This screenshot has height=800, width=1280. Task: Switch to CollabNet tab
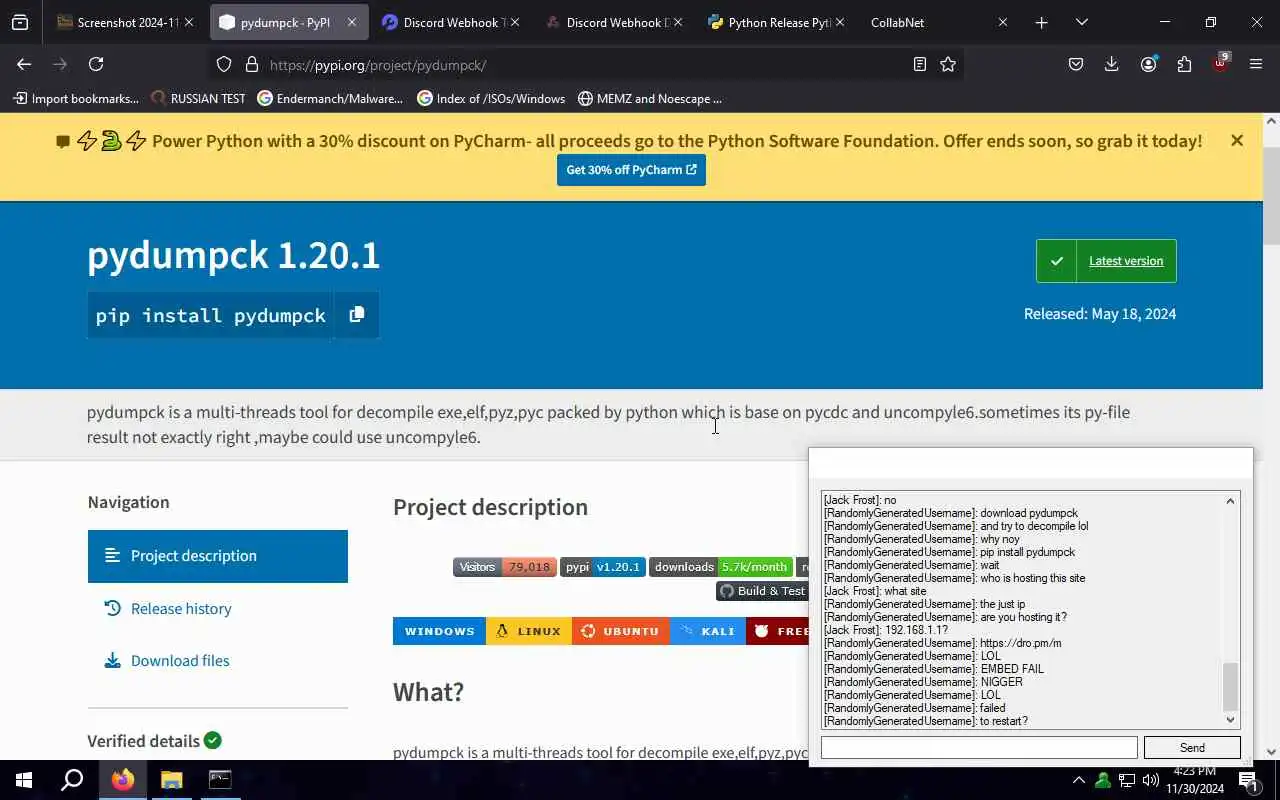pos(938,22)
